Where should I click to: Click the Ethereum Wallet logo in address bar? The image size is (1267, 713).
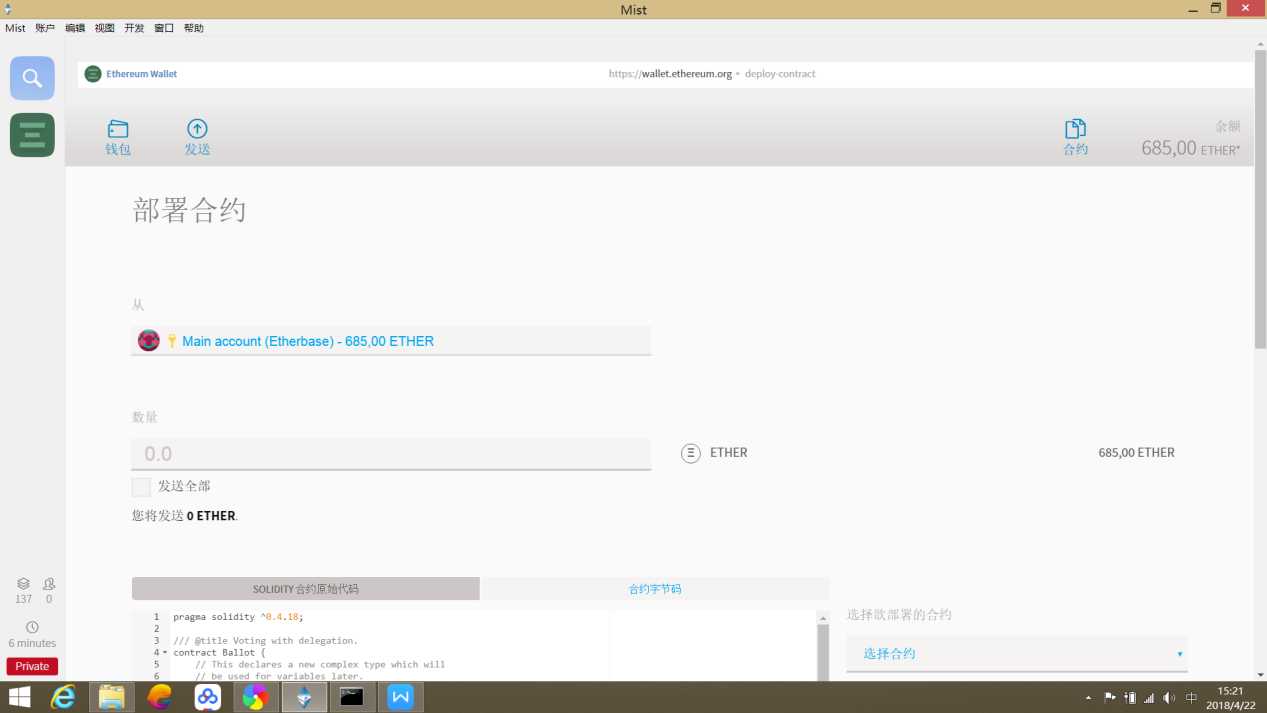93,74
